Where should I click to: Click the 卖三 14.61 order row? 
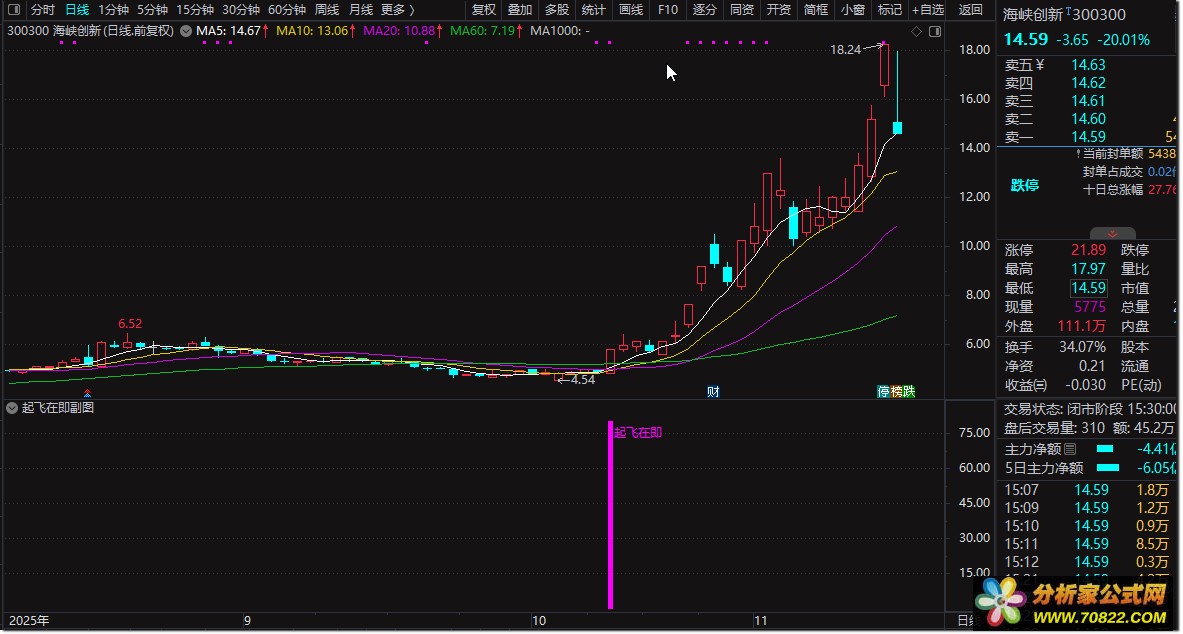point(1089,101)
